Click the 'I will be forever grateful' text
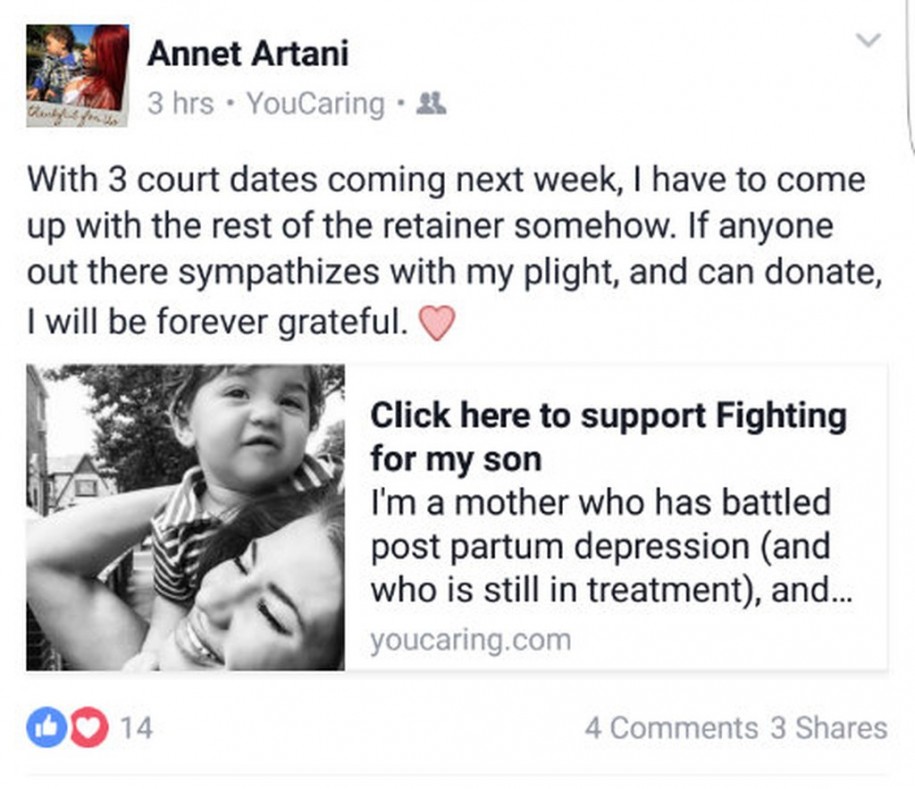This screenshot has width=915, height=789. coord(217,322)
